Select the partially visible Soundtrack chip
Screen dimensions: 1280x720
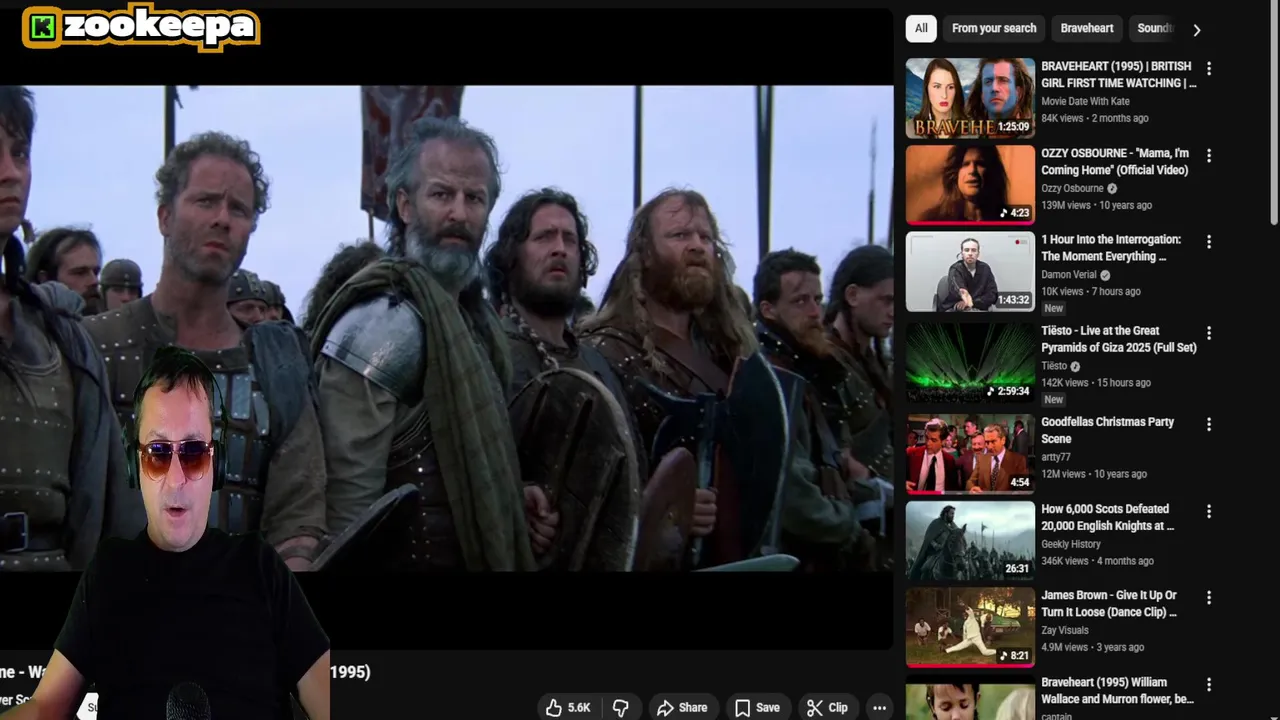point(1154,28)
